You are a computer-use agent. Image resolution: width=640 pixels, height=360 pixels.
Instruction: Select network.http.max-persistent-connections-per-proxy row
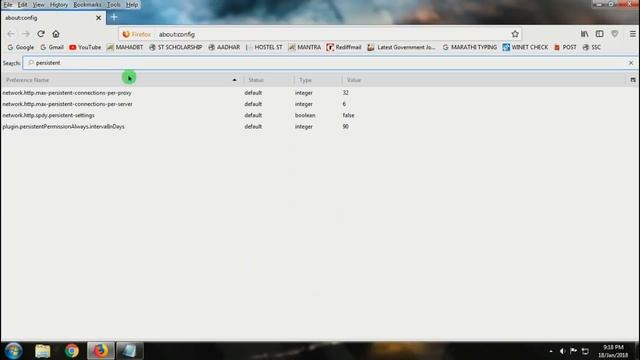click(320, 93)
